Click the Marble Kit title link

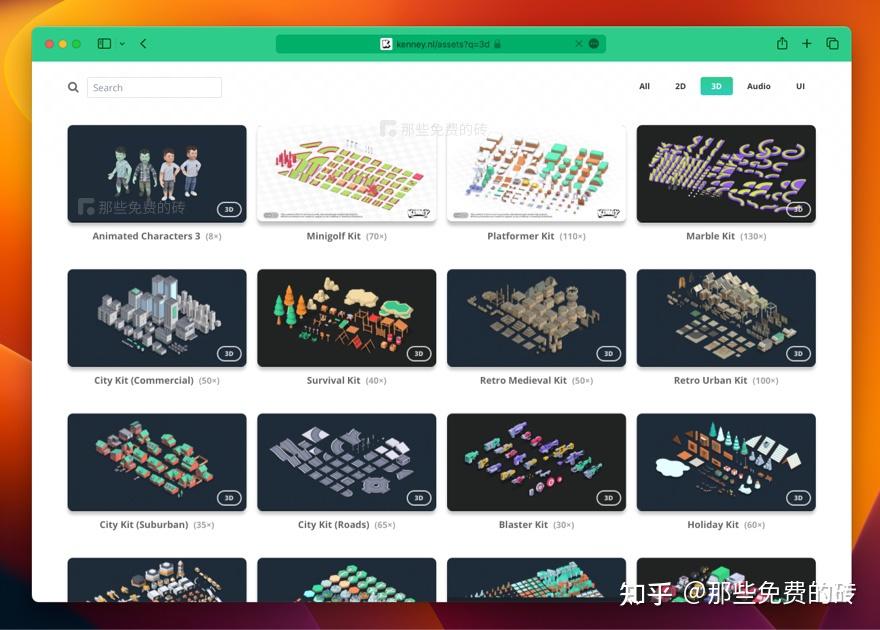[x=710, y=236]
